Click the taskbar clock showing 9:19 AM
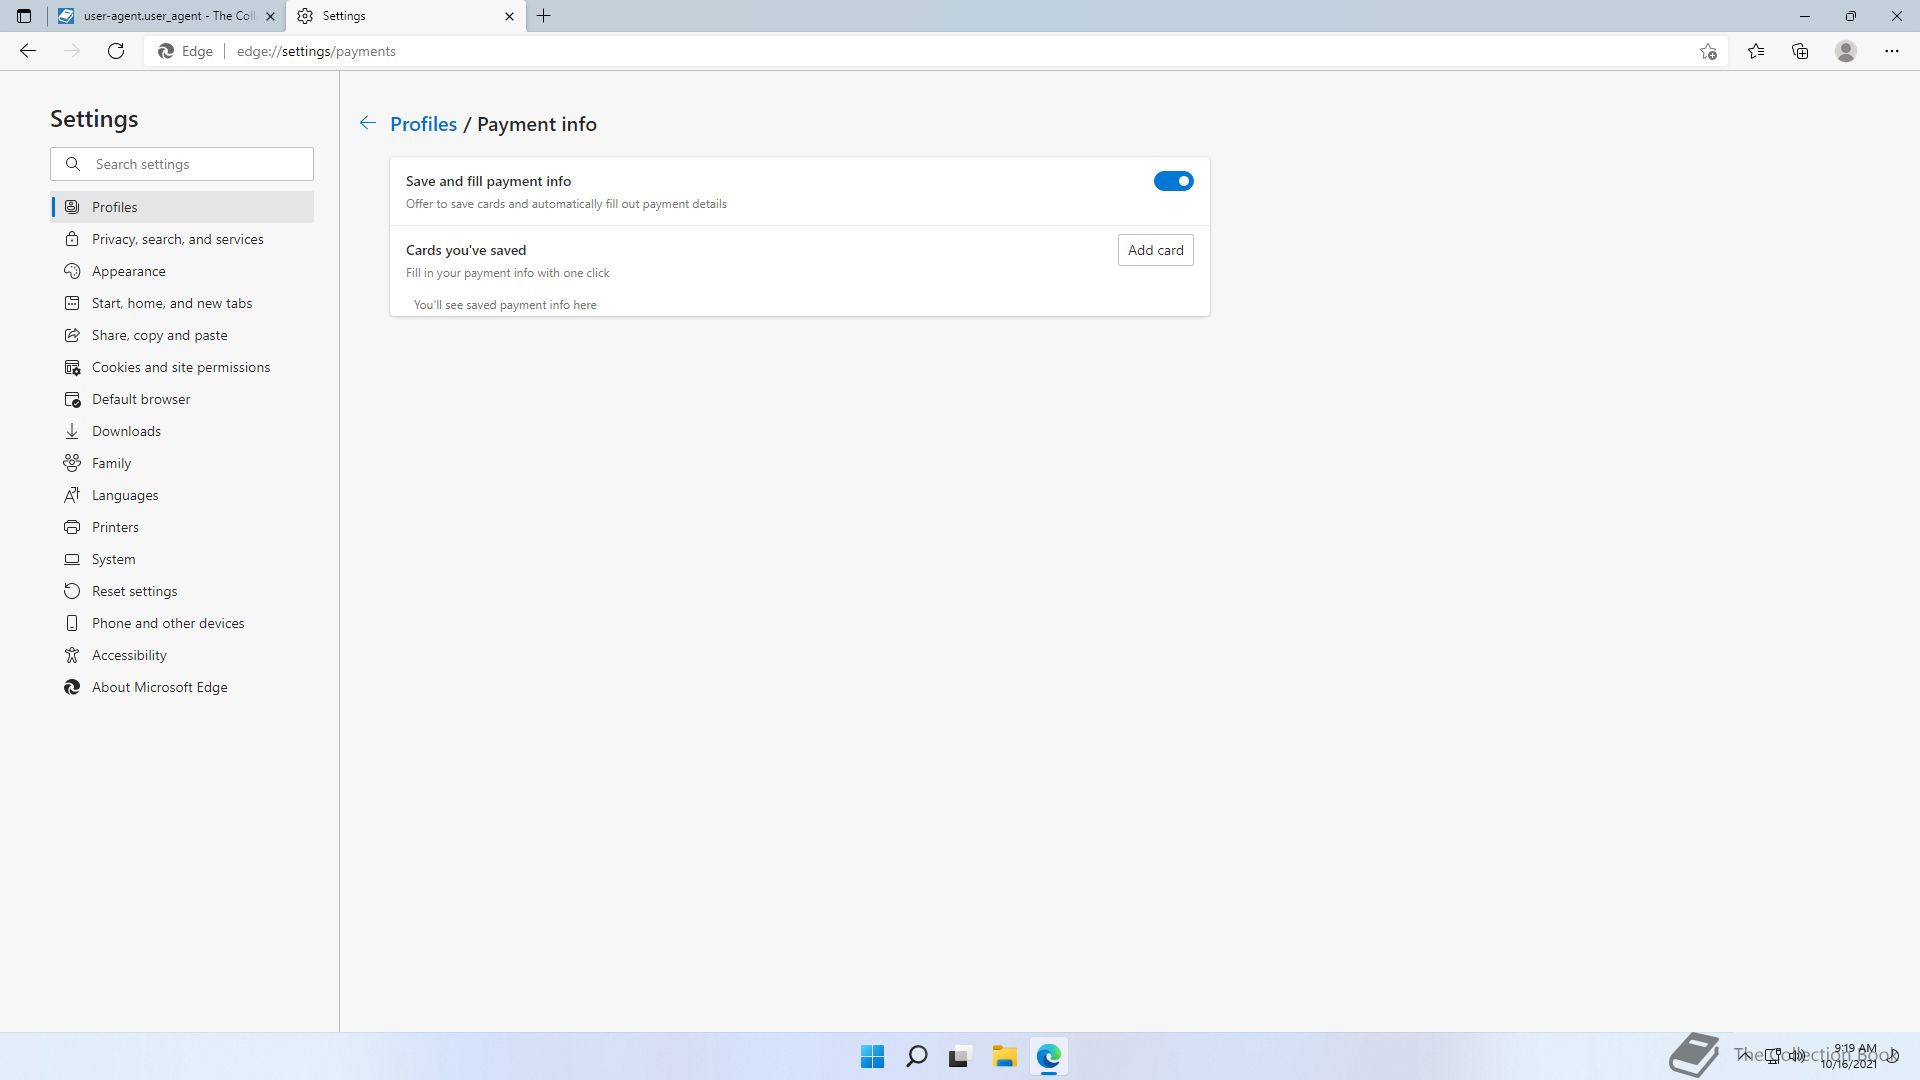The height and width of the screenshot is (1080, 1920). 1849,1056
